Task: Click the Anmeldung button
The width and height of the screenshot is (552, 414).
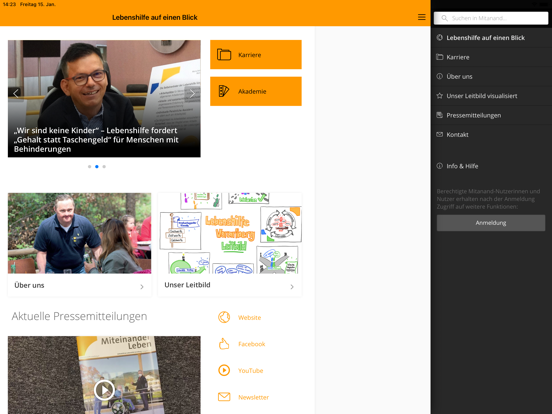Action: click(x=491, y=223)
